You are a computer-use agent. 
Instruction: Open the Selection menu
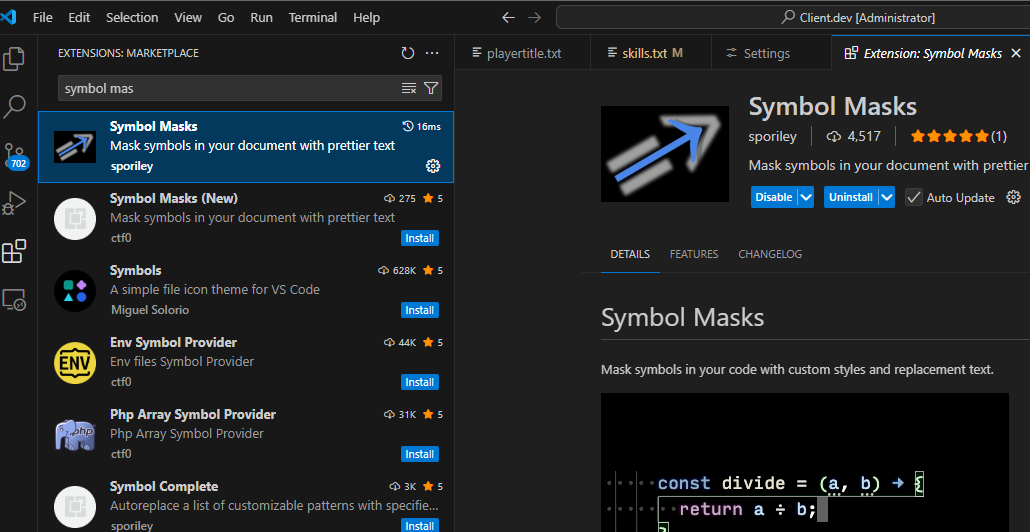point(132,18)
